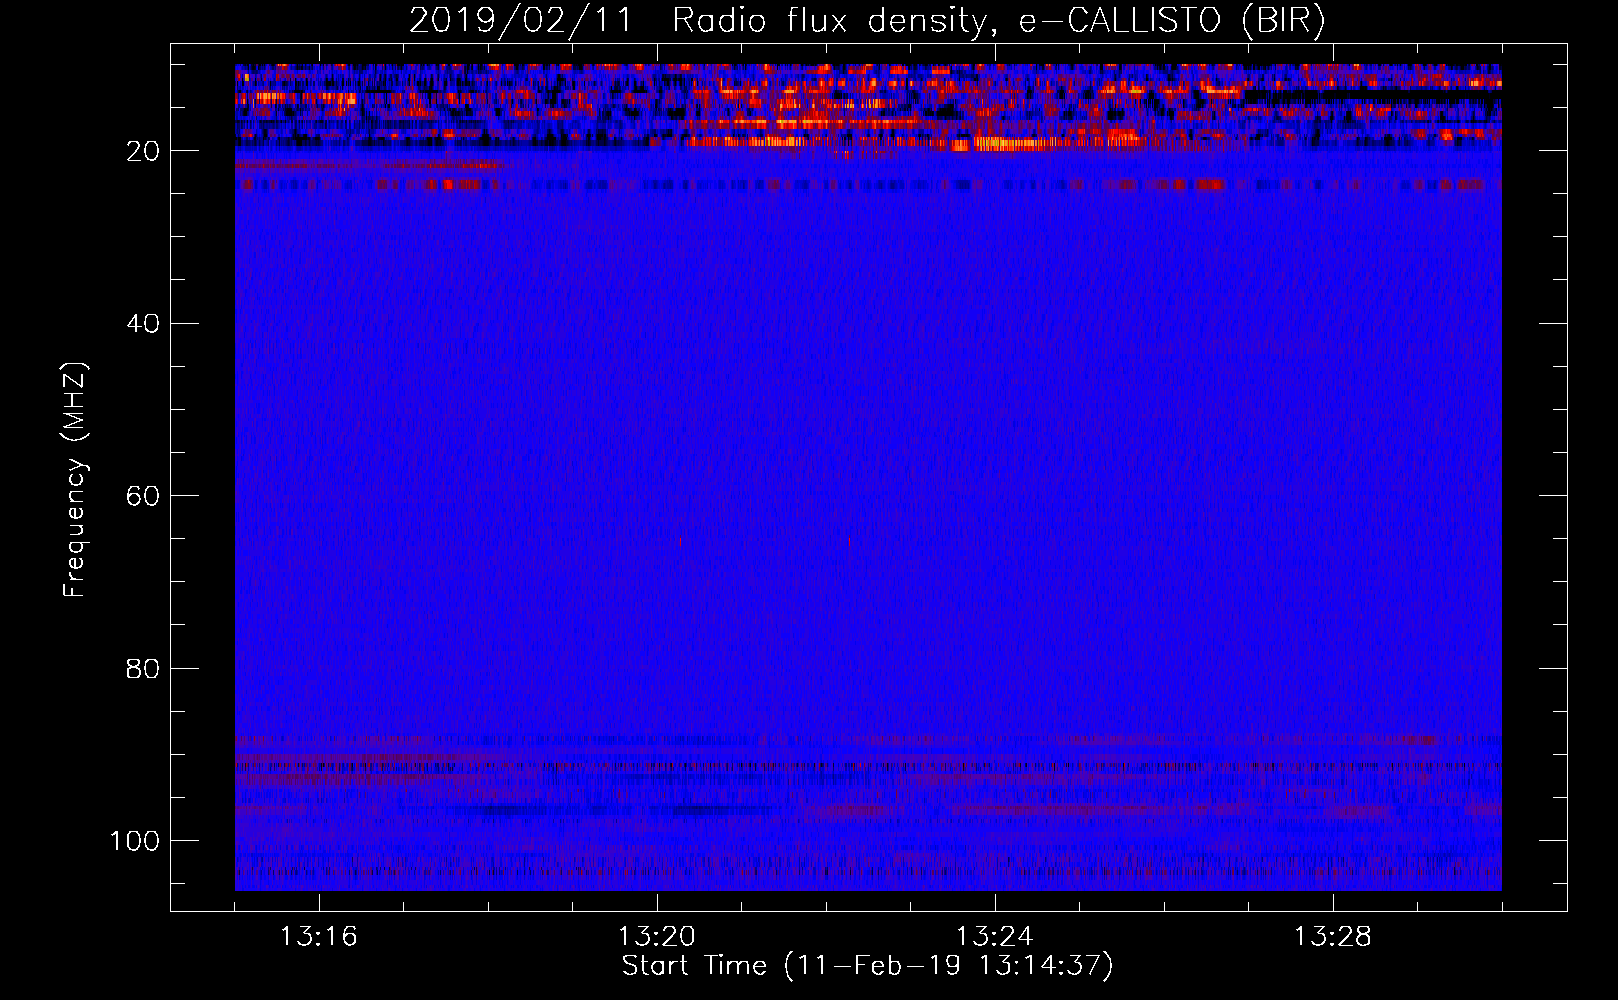1618x1000 pixels.
Task: Click the 13:24 time tick label
Action: coord(994,937)
